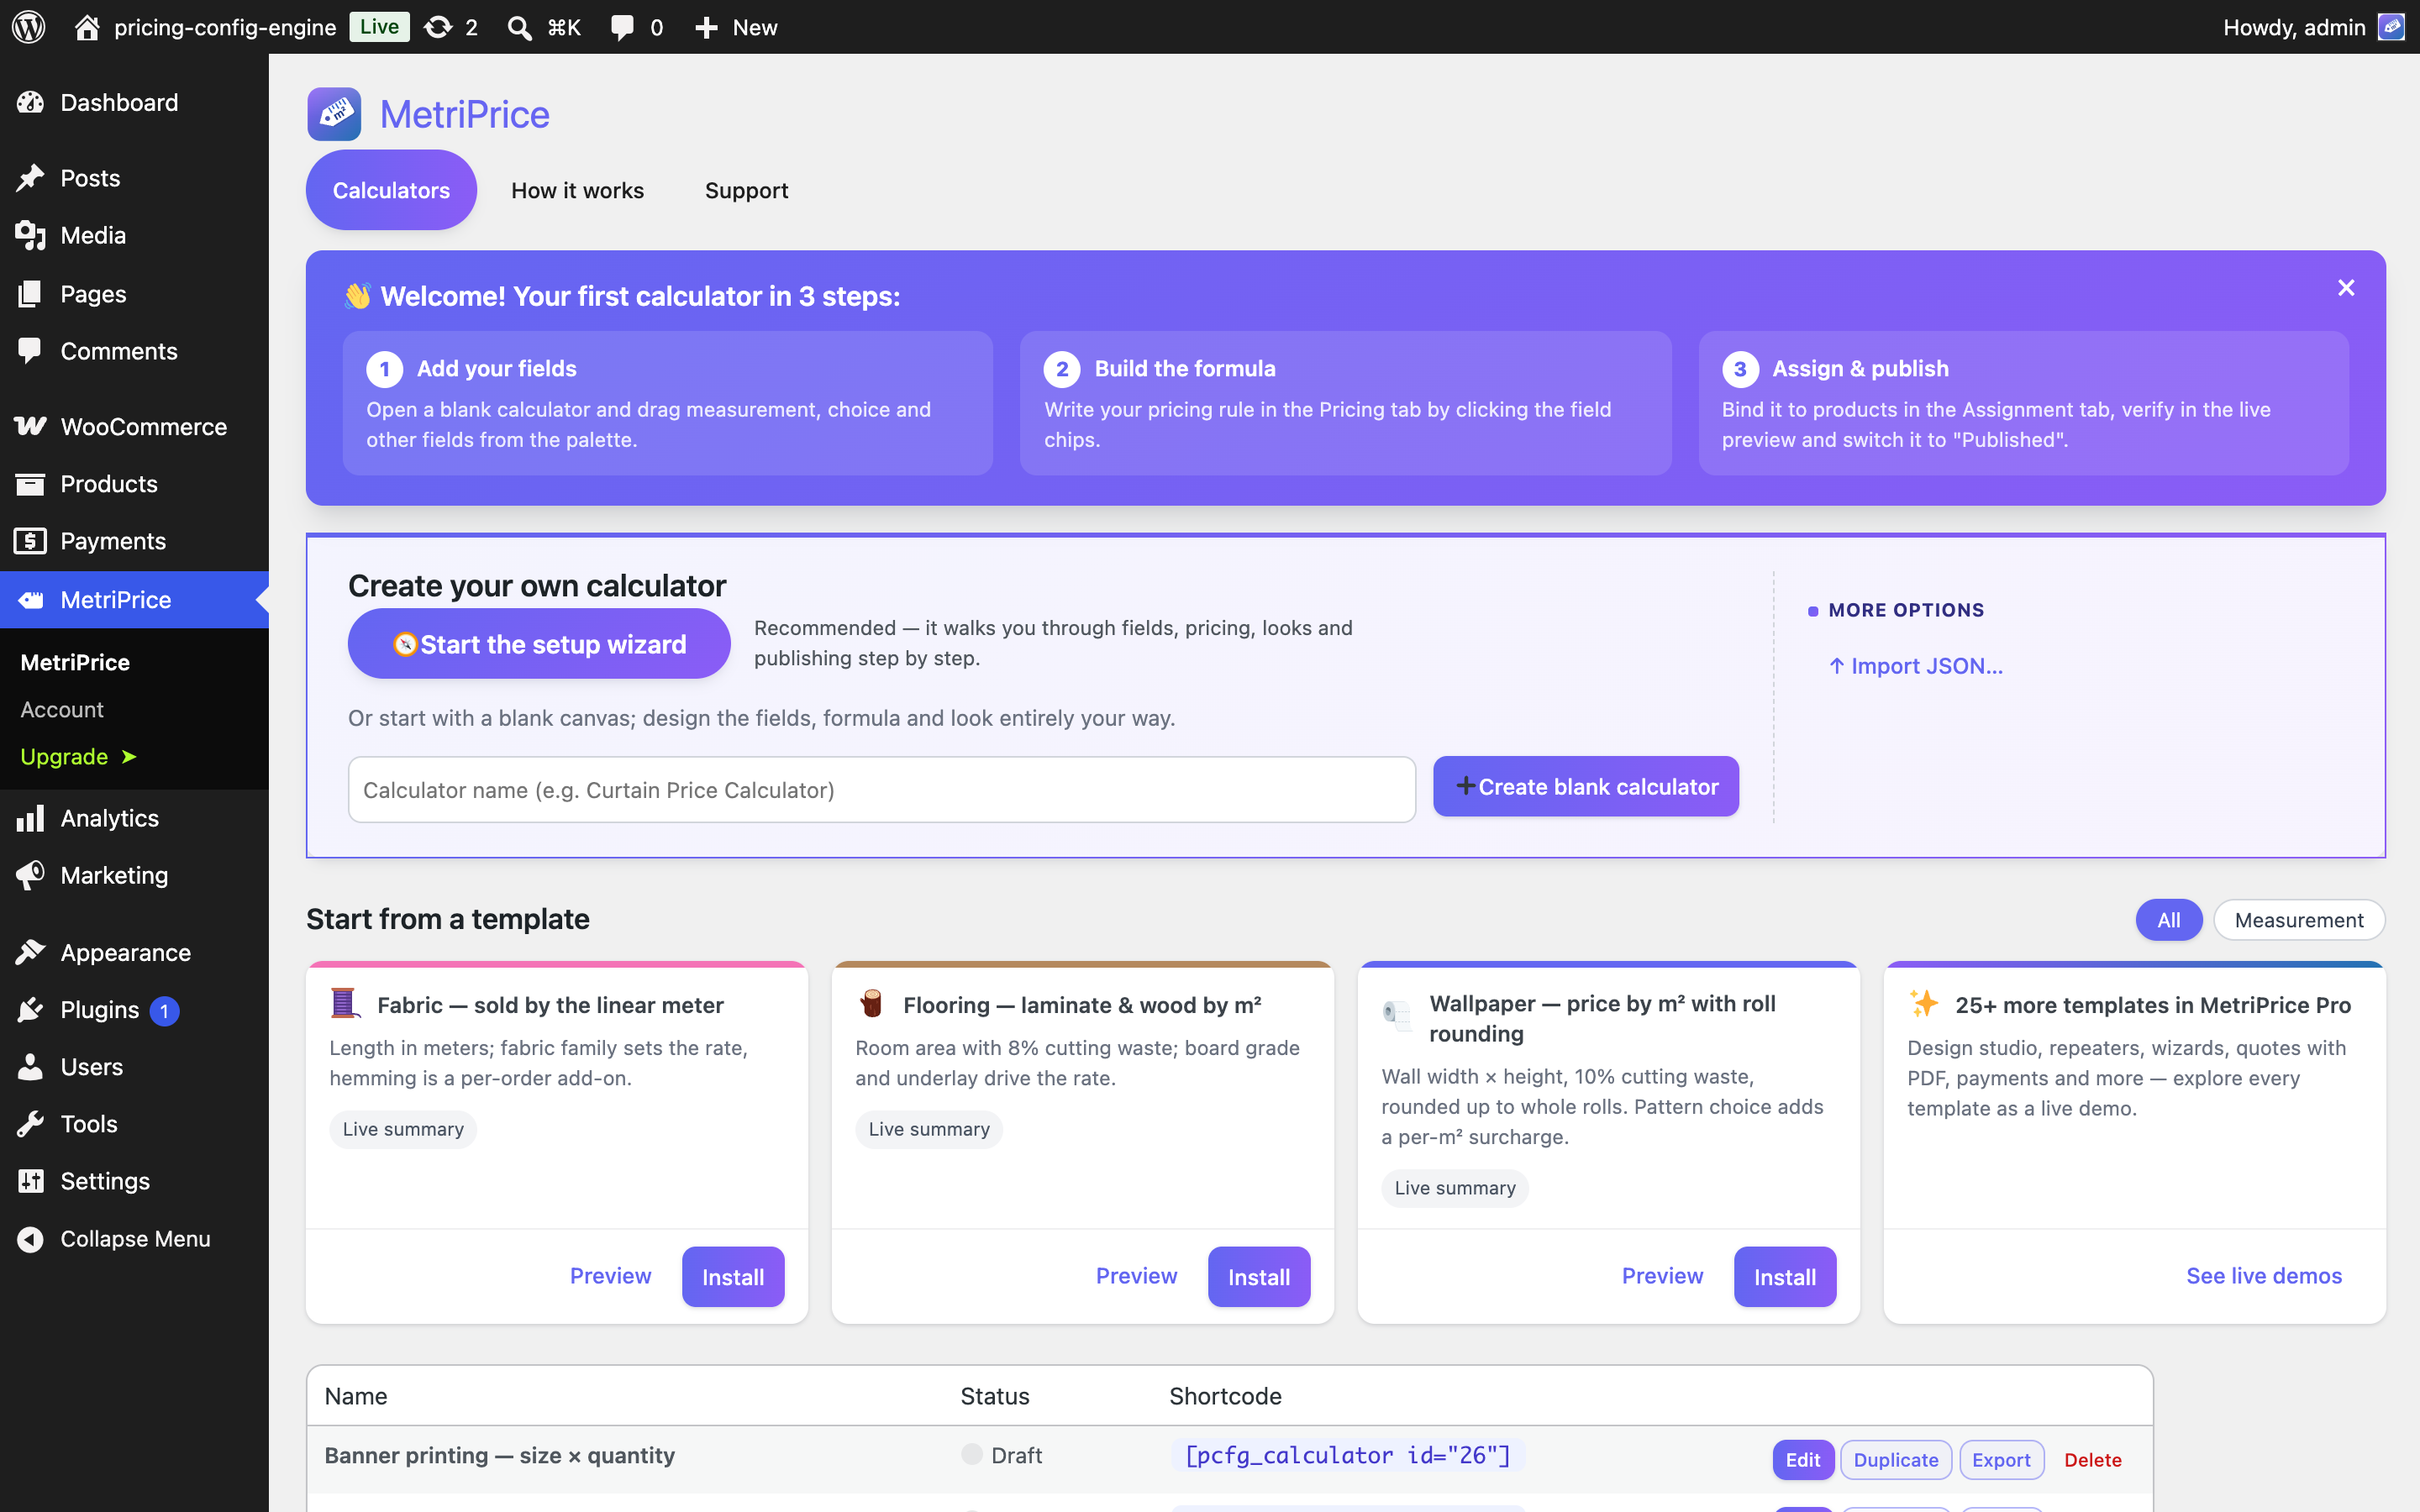The image size is (2420, 1512).
Task: Open the search ⌘K icon
Action: (519, 27)
